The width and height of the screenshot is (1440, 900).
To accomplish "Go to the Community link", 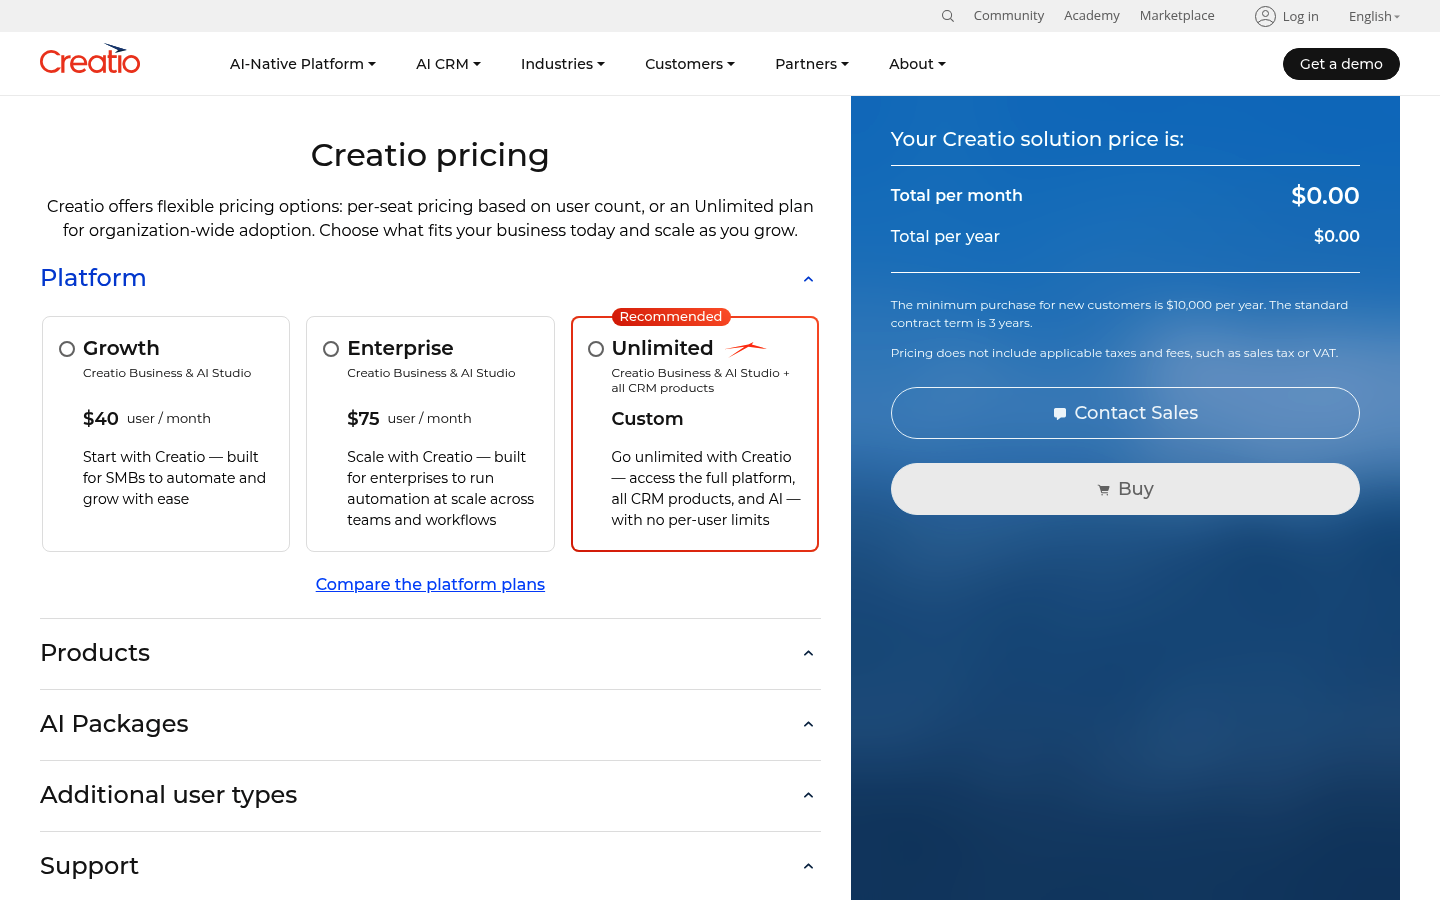I will pyautogui.click(x=1009, y=16).
